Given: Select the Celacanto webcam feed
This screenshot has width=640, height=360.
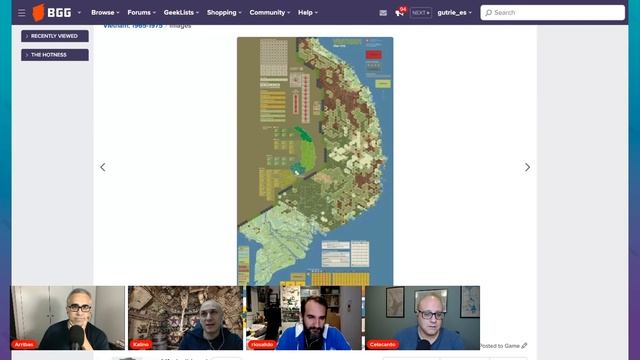Looking at the screenshot, I should pyautogui.click(x=422, y=318).
